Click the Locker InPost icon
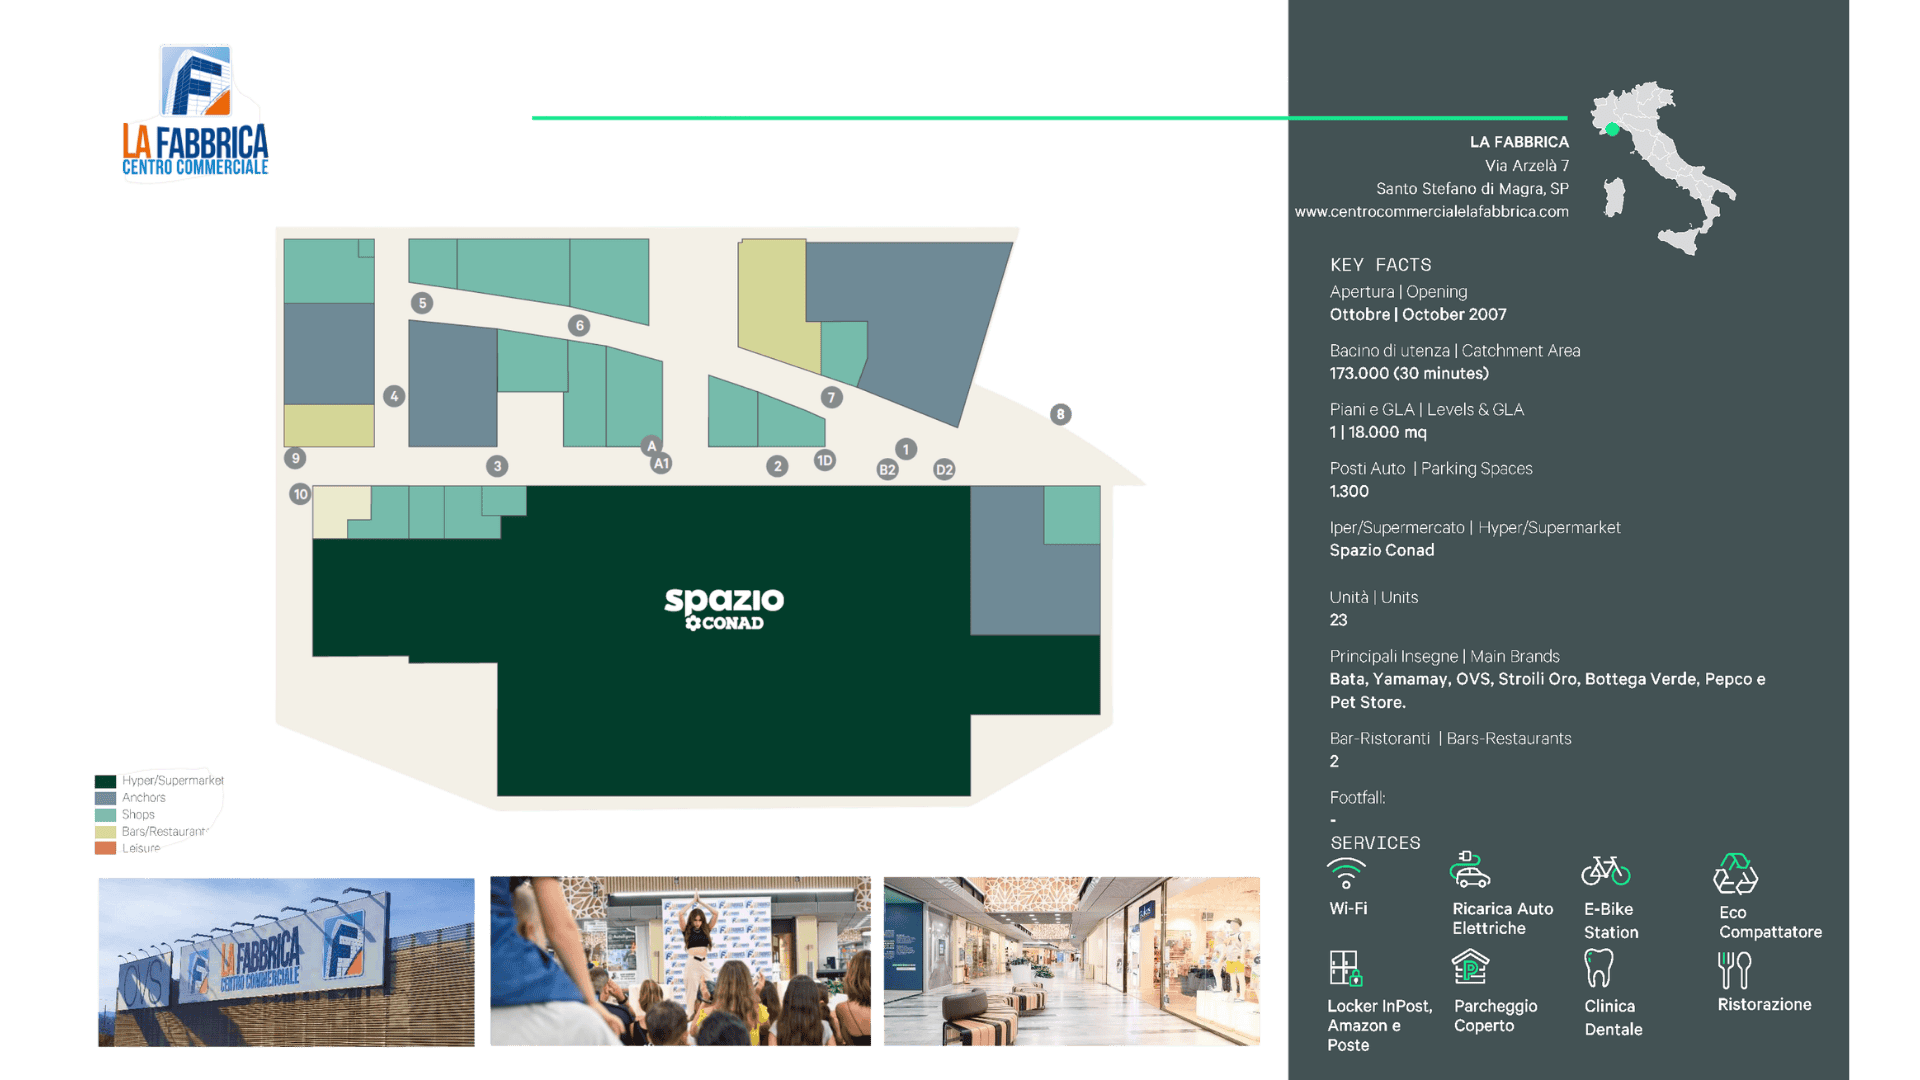Image resolution: width=1920 pixels, height=1080 pixels. coord(1346,968)
